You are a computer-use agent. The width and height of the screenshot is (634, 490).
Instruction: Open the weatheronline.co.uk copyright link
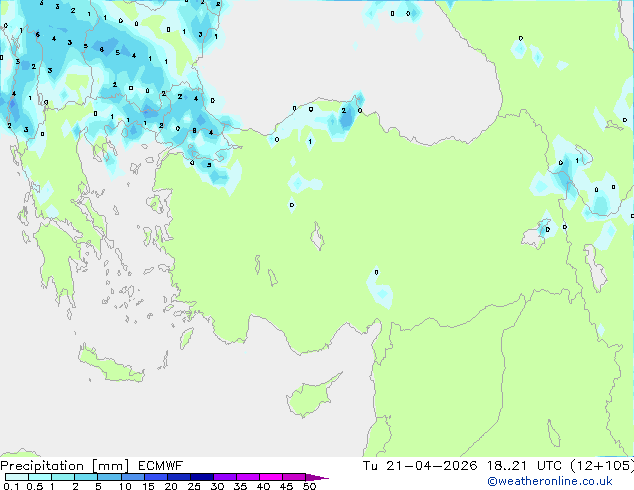pyautogui.click(x=549, y=481)
